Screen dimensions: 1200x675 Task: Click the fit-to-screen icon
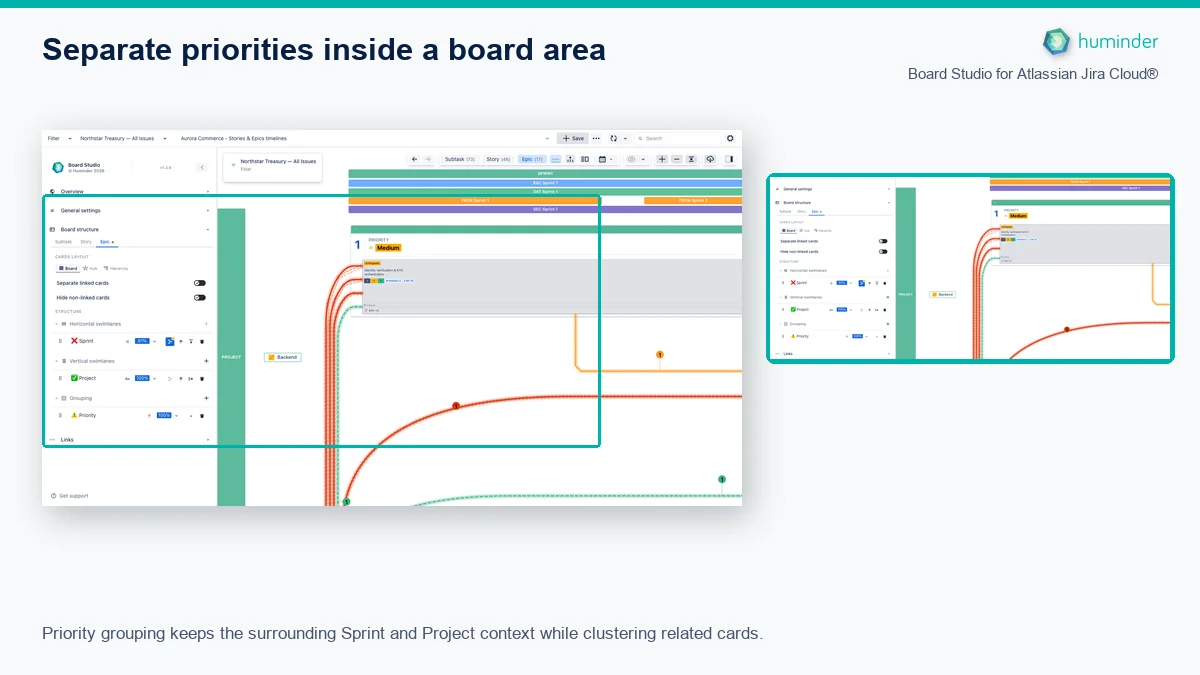(691, 159)
